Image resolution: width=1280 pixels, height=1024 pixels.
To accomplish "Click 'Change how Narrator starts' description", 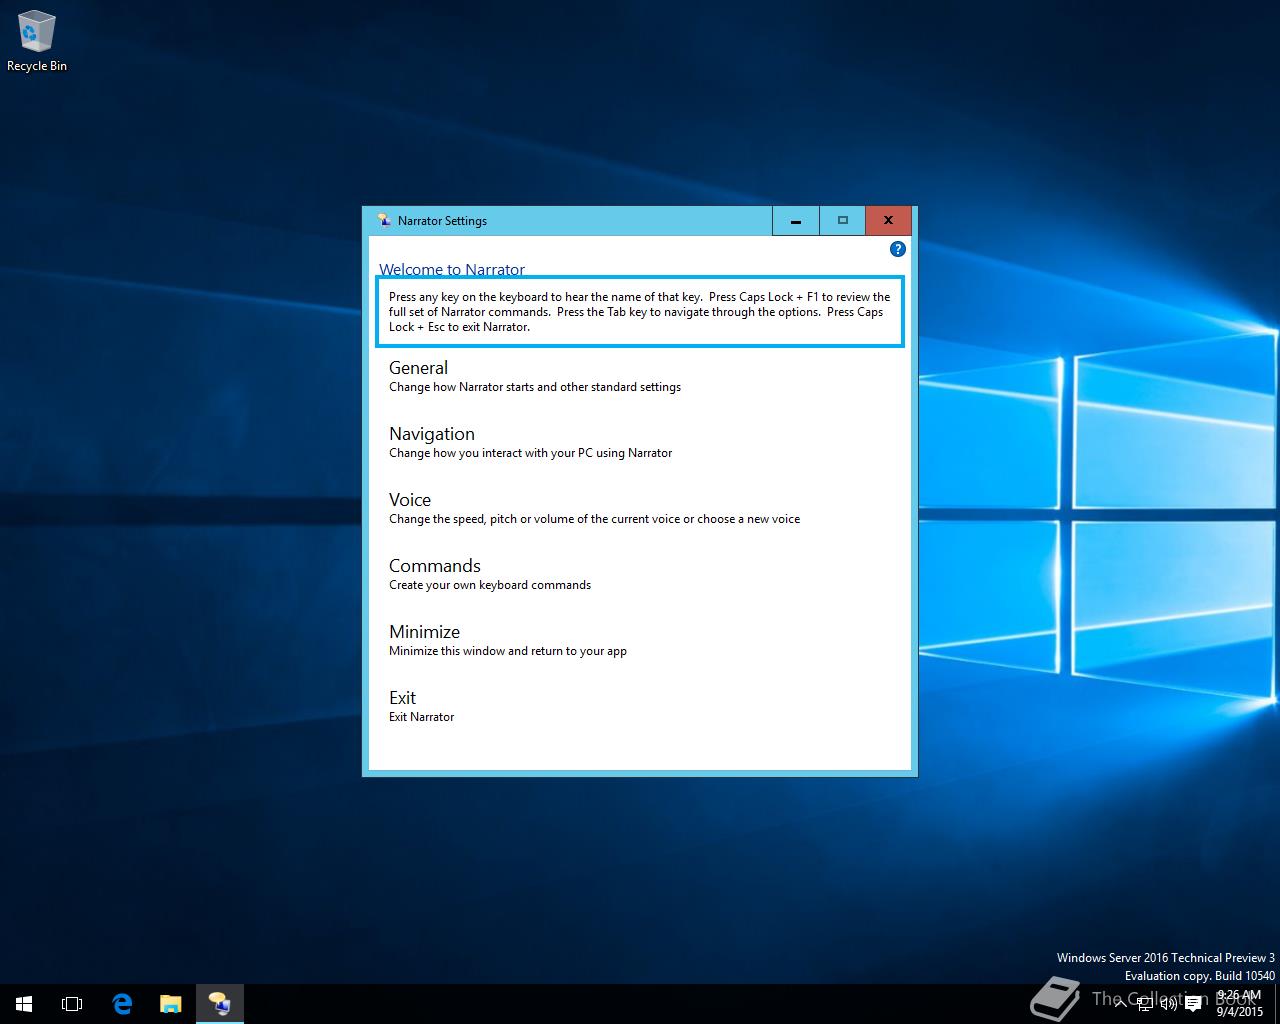I will pos(535,387).
